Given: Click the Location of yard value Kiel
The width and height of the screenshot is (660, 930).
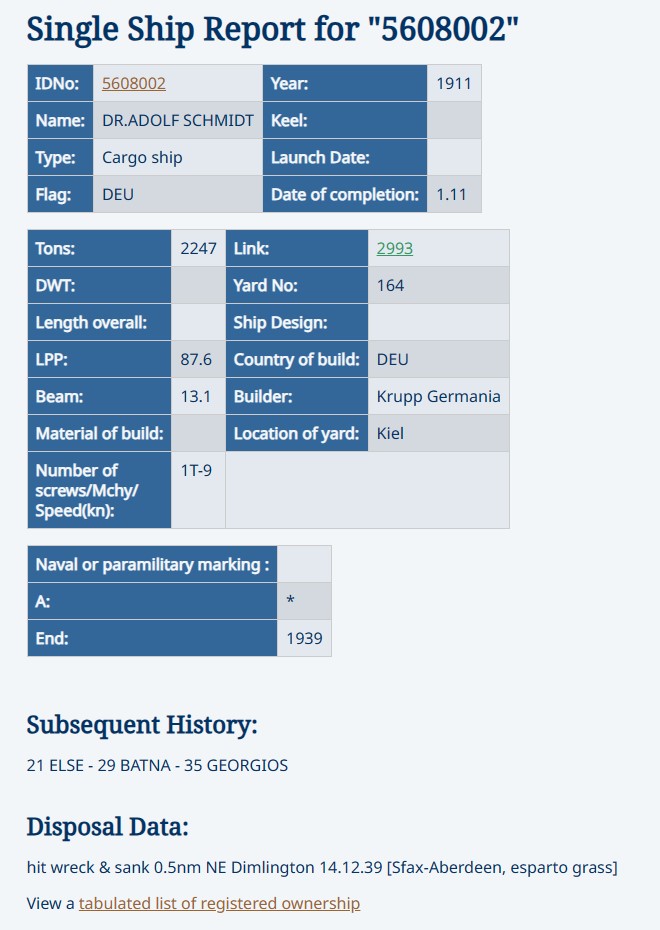Looking at the screenshot, I should [x=390, y=434].
